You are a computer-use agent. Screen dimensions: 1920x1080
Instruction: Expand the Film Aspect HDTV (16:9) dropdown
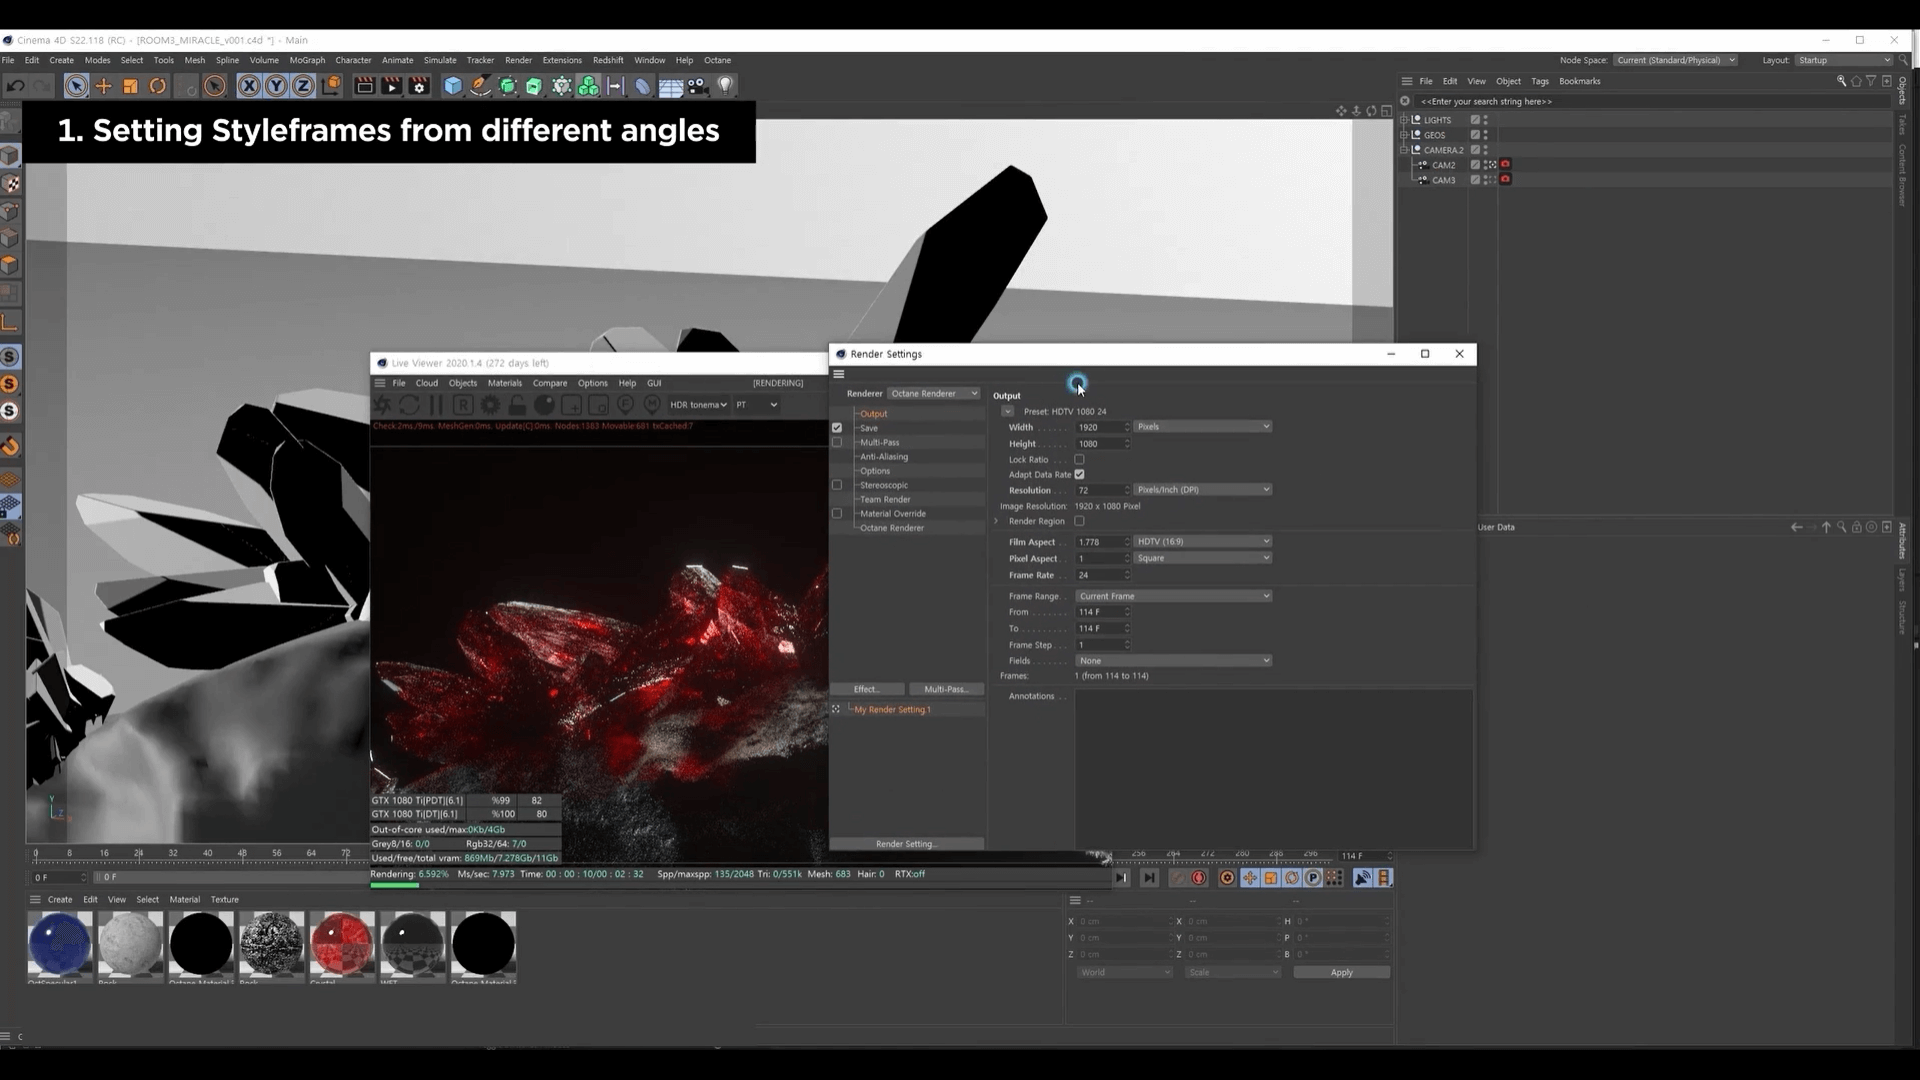pyautogui.click(x=1202, y=541)
